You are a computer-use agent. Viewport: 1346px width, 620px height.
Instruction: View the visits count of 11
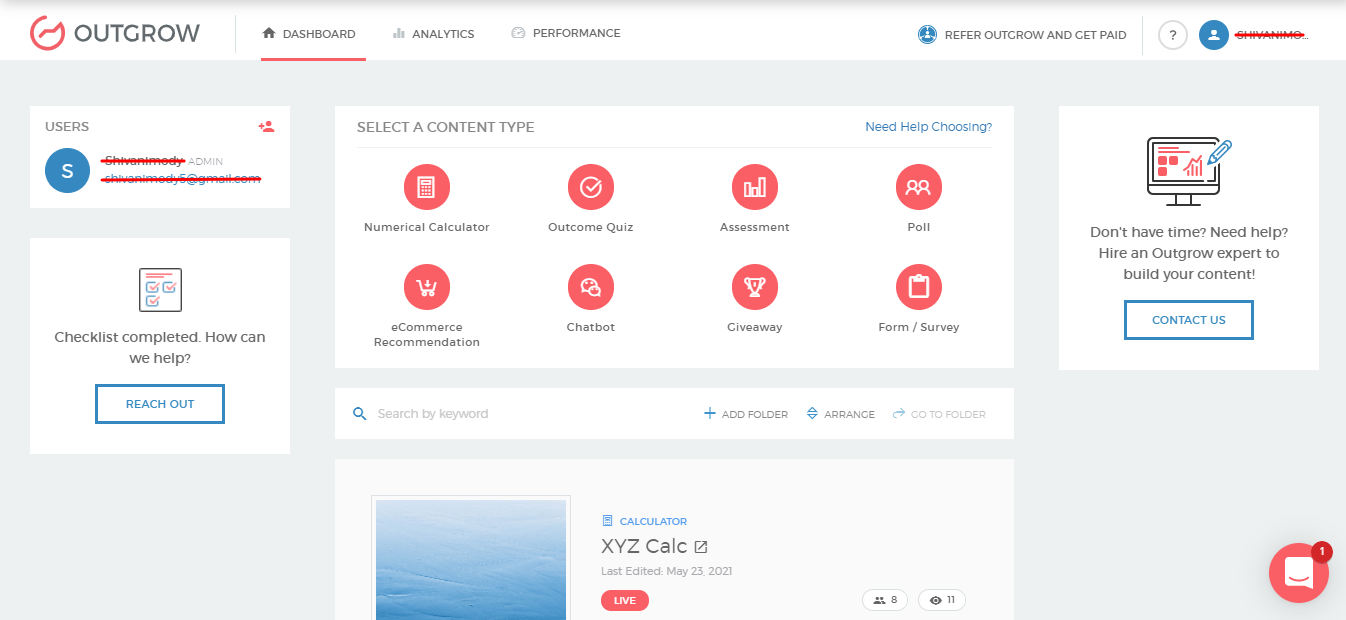click(x=942, y=600)
